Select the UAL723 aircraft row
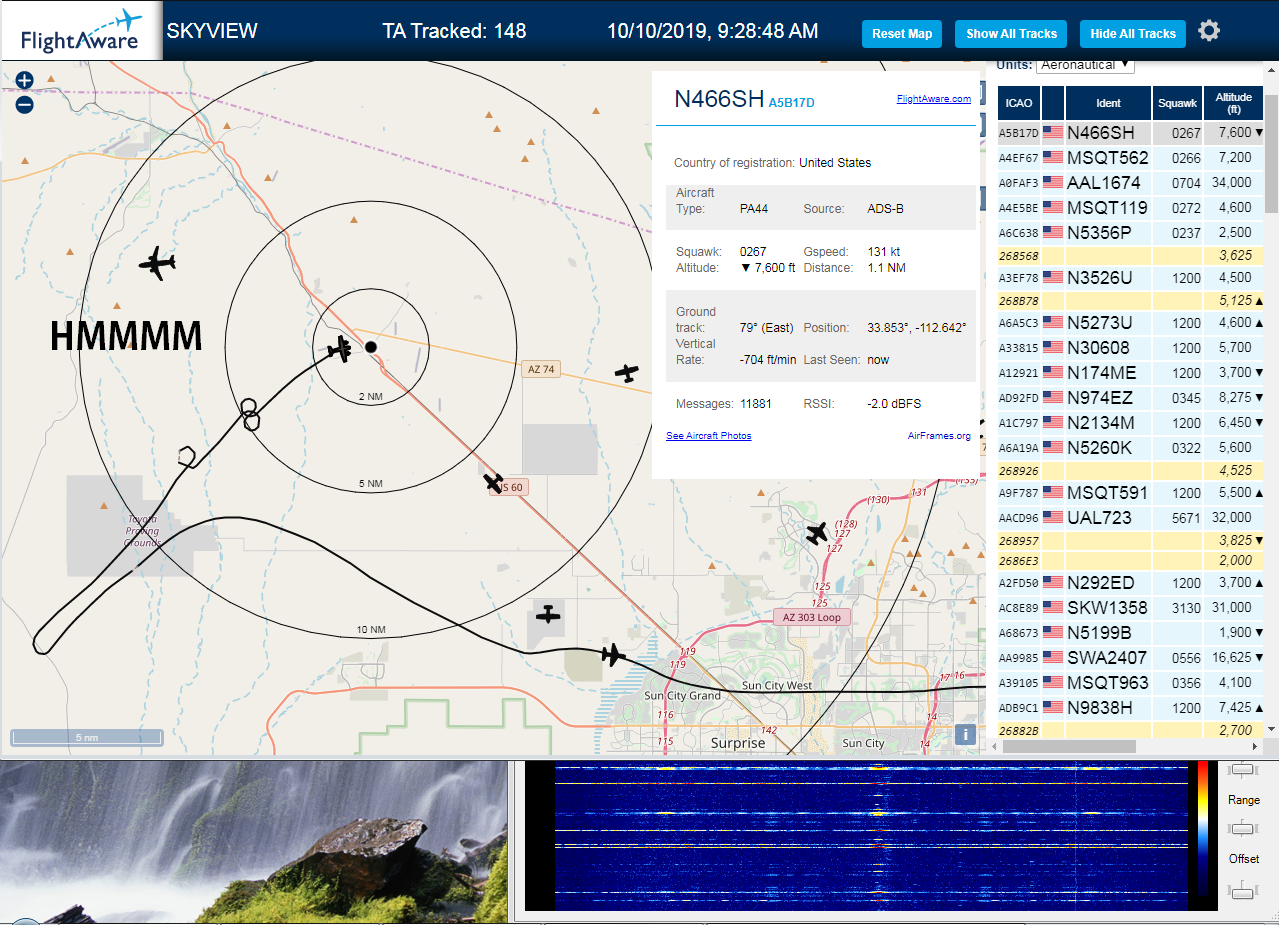Screen dimensions: 1279x925 pos(1130,517)
